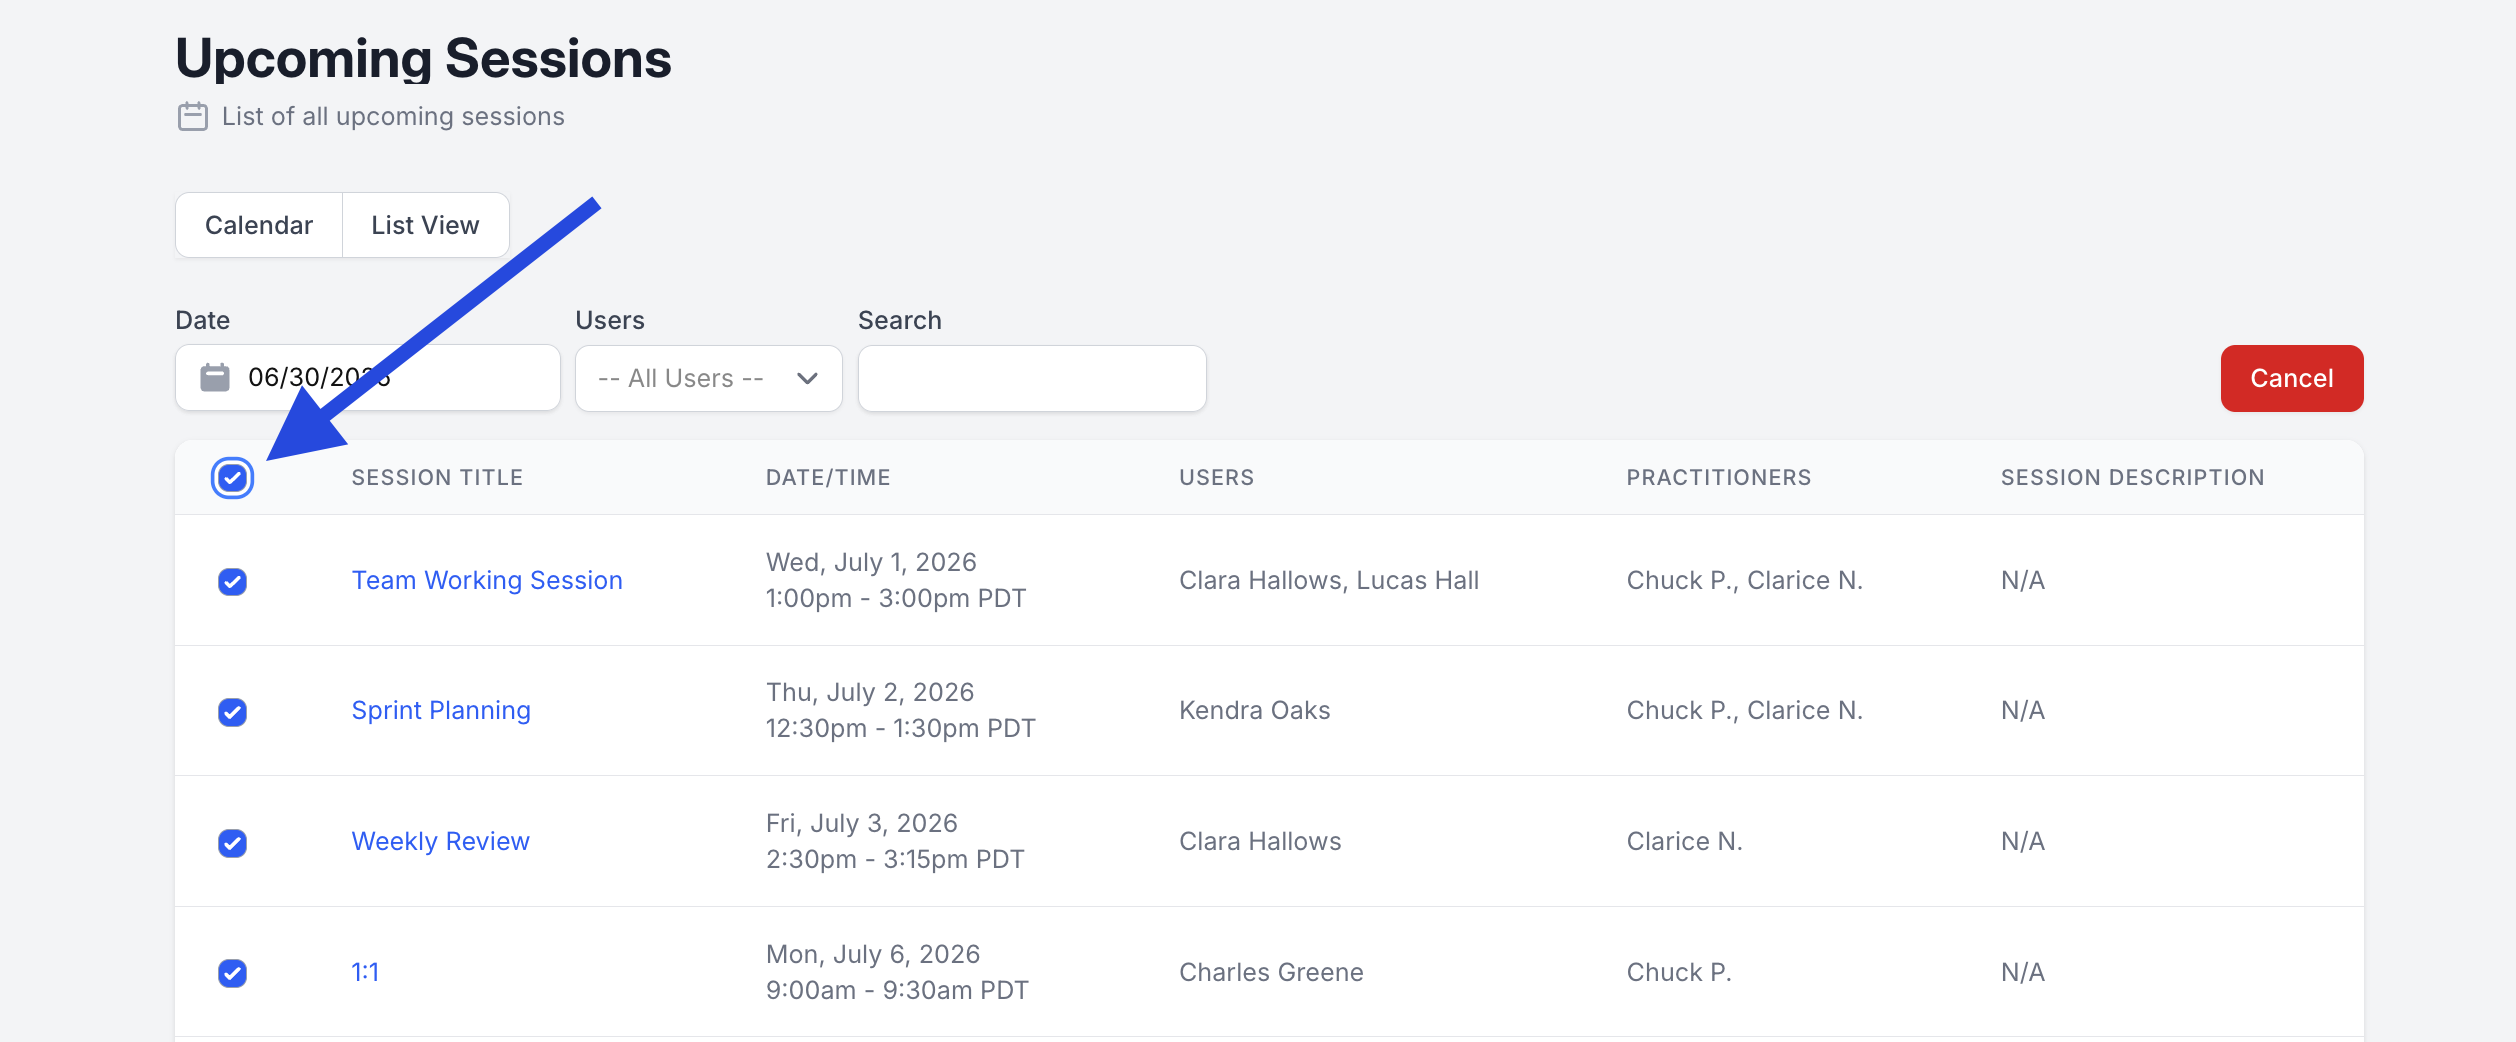The width and height of the screenshot is (2516, 1042).
Task: Open the Sprint Planning session link
Action: (x=441, y=710)
